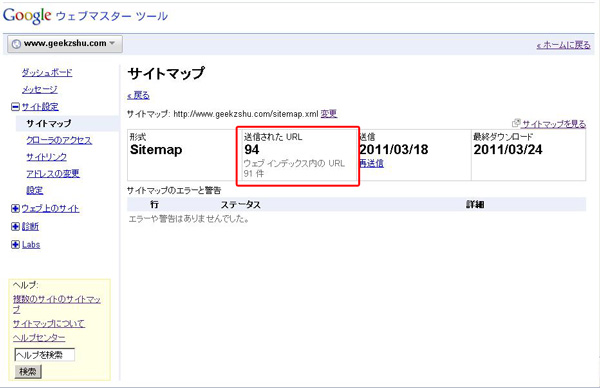
Task: Click the site globe icon beside www.geekzshu.com
Action: (x=16, y=44)
